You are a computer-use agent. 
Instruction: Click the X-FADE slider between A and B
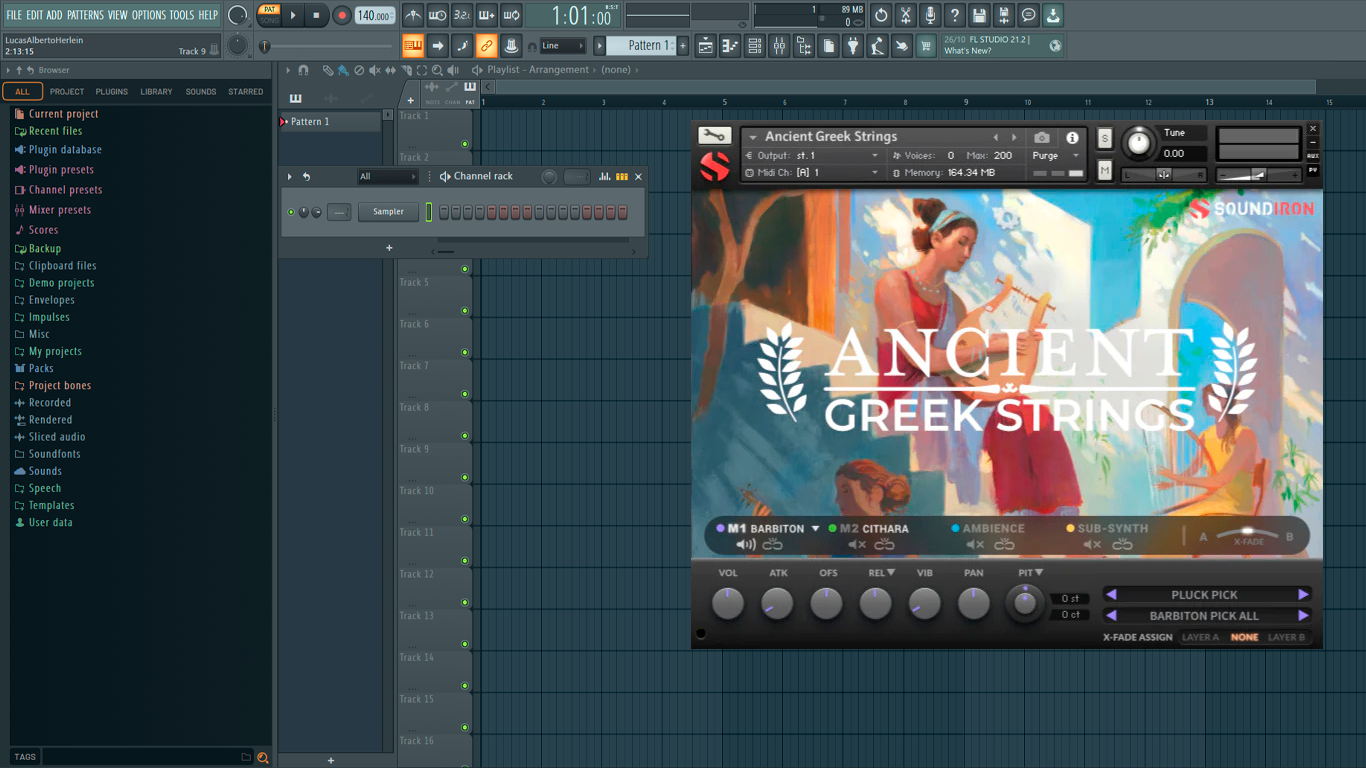click(1247, 533)
